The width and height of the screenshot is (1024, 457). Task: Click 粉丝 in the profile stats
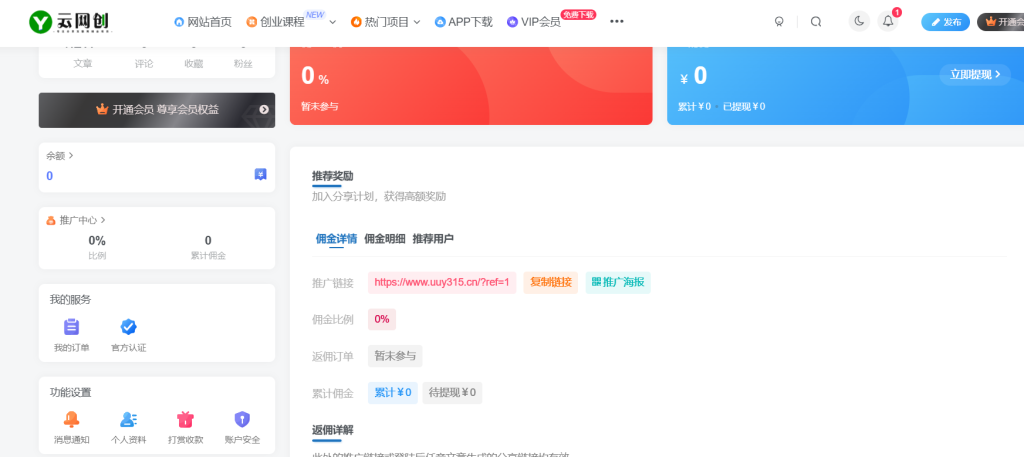(243, 64)
